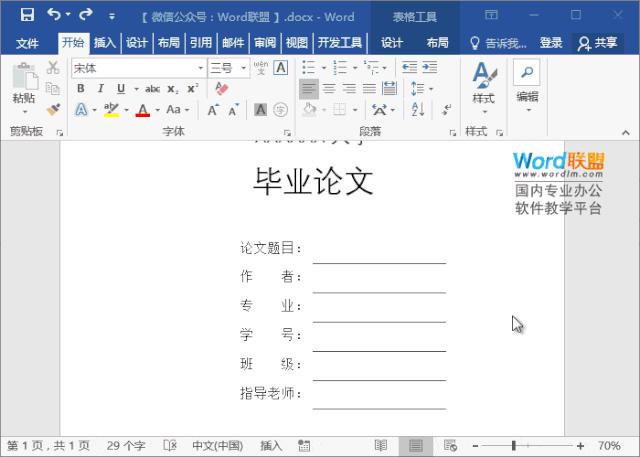This screenshot has height=457, width=640.
Task: Open the first 设计 tab next to 插入
Action: point(137,43)
